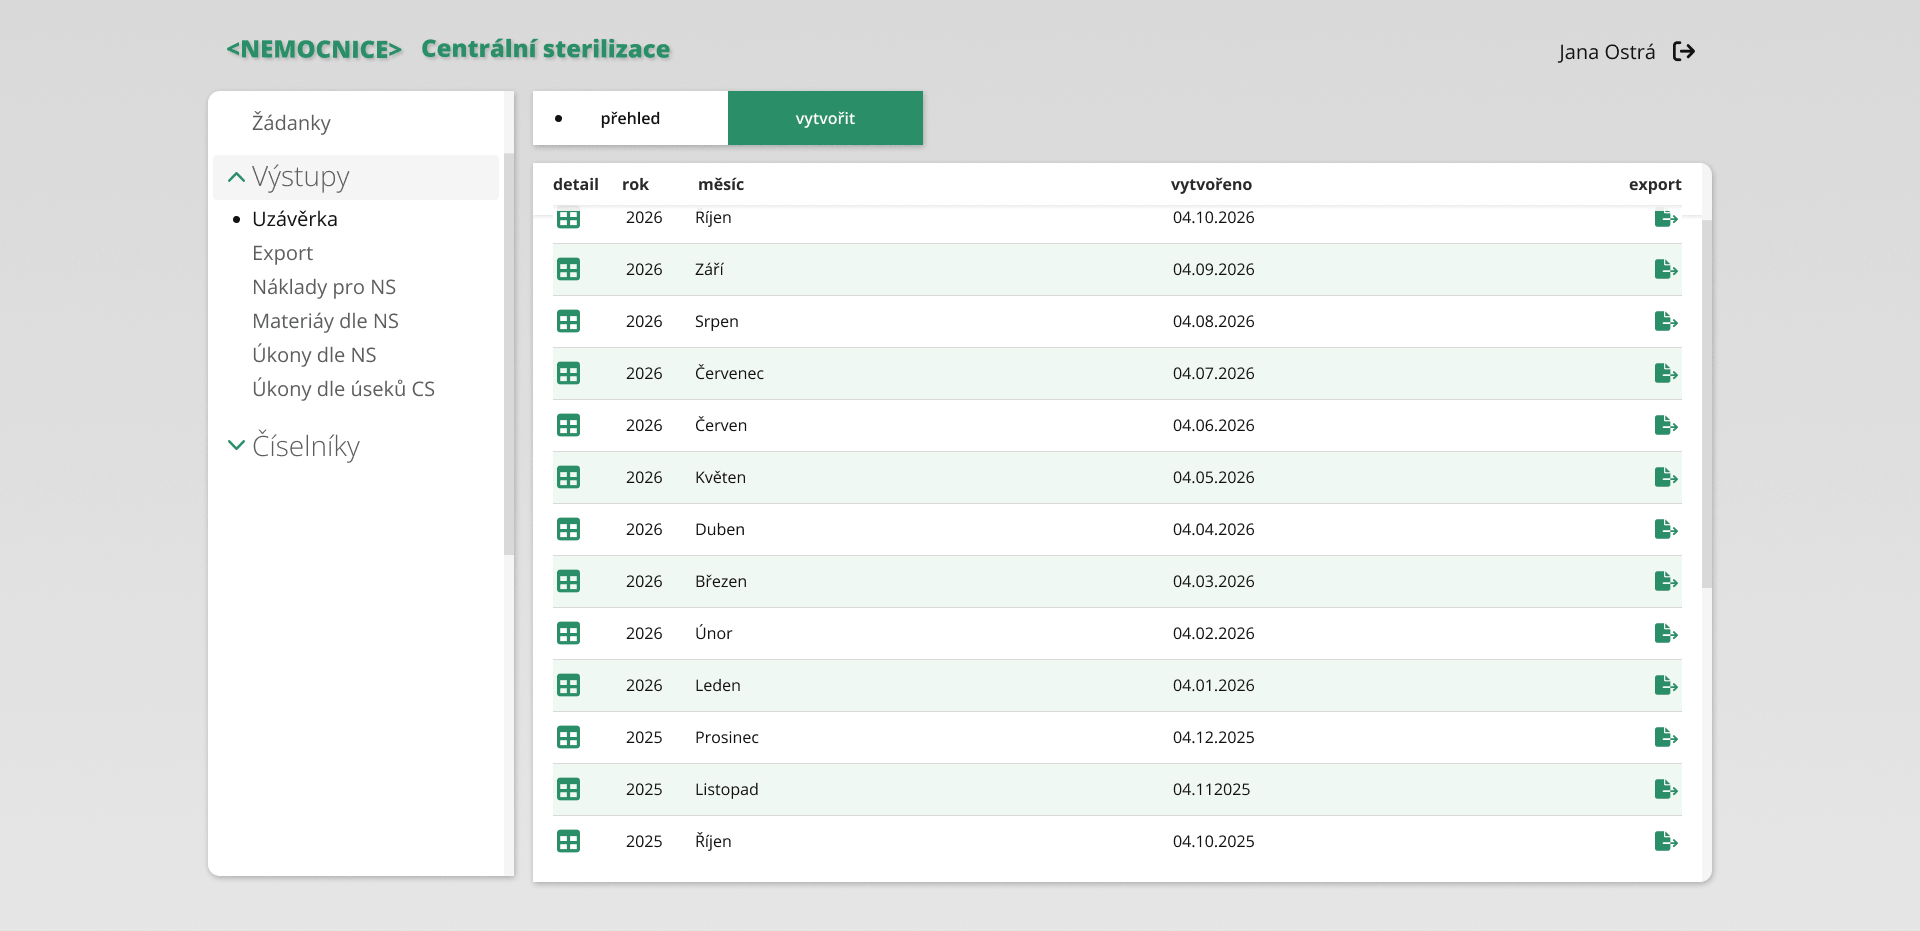Screen dimensions: 1920x931
Task: Export the Listopad 2025 closing
Action: [x=1666, y=789]
